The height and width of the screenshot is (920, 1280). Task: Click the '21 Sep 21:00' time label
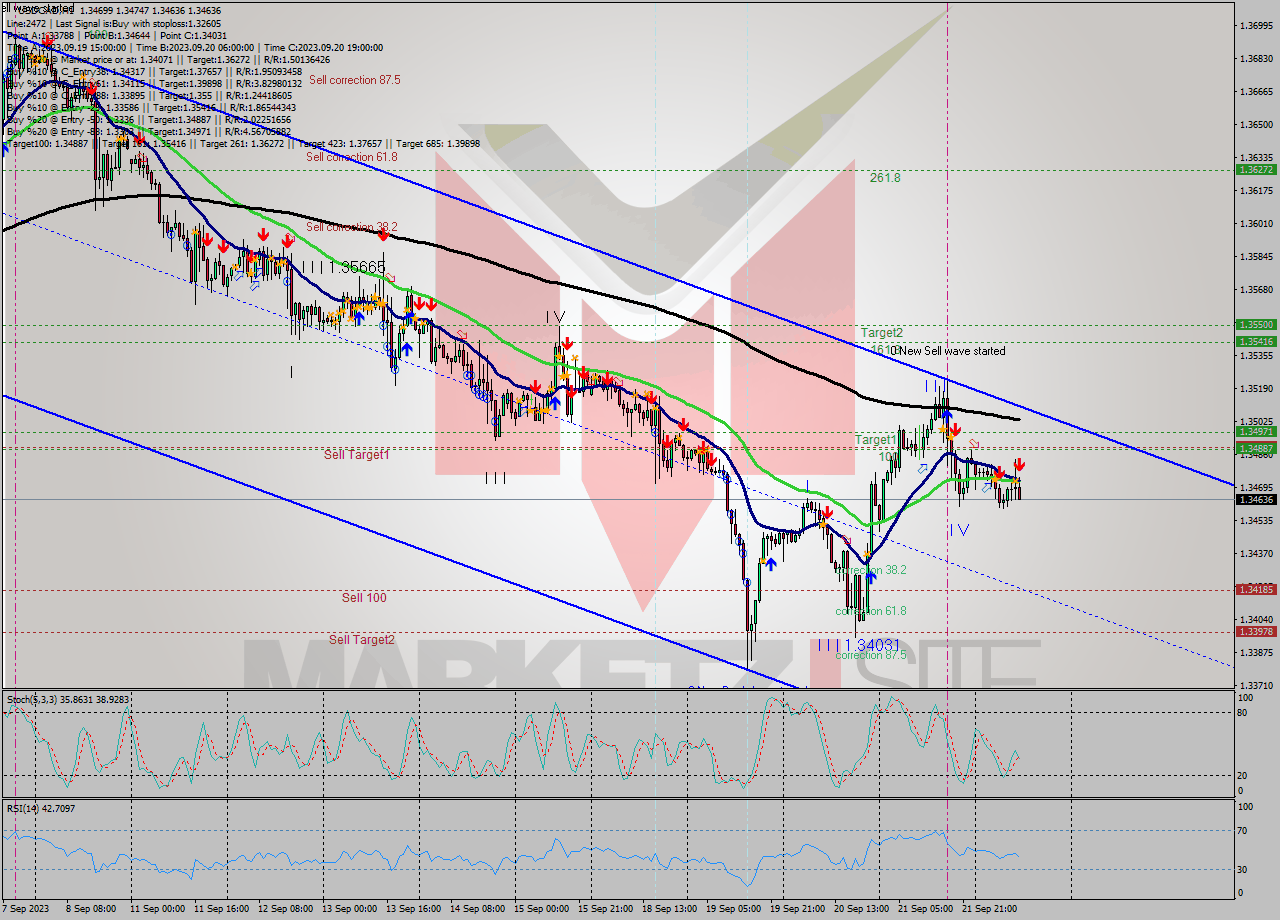point(989,909)
